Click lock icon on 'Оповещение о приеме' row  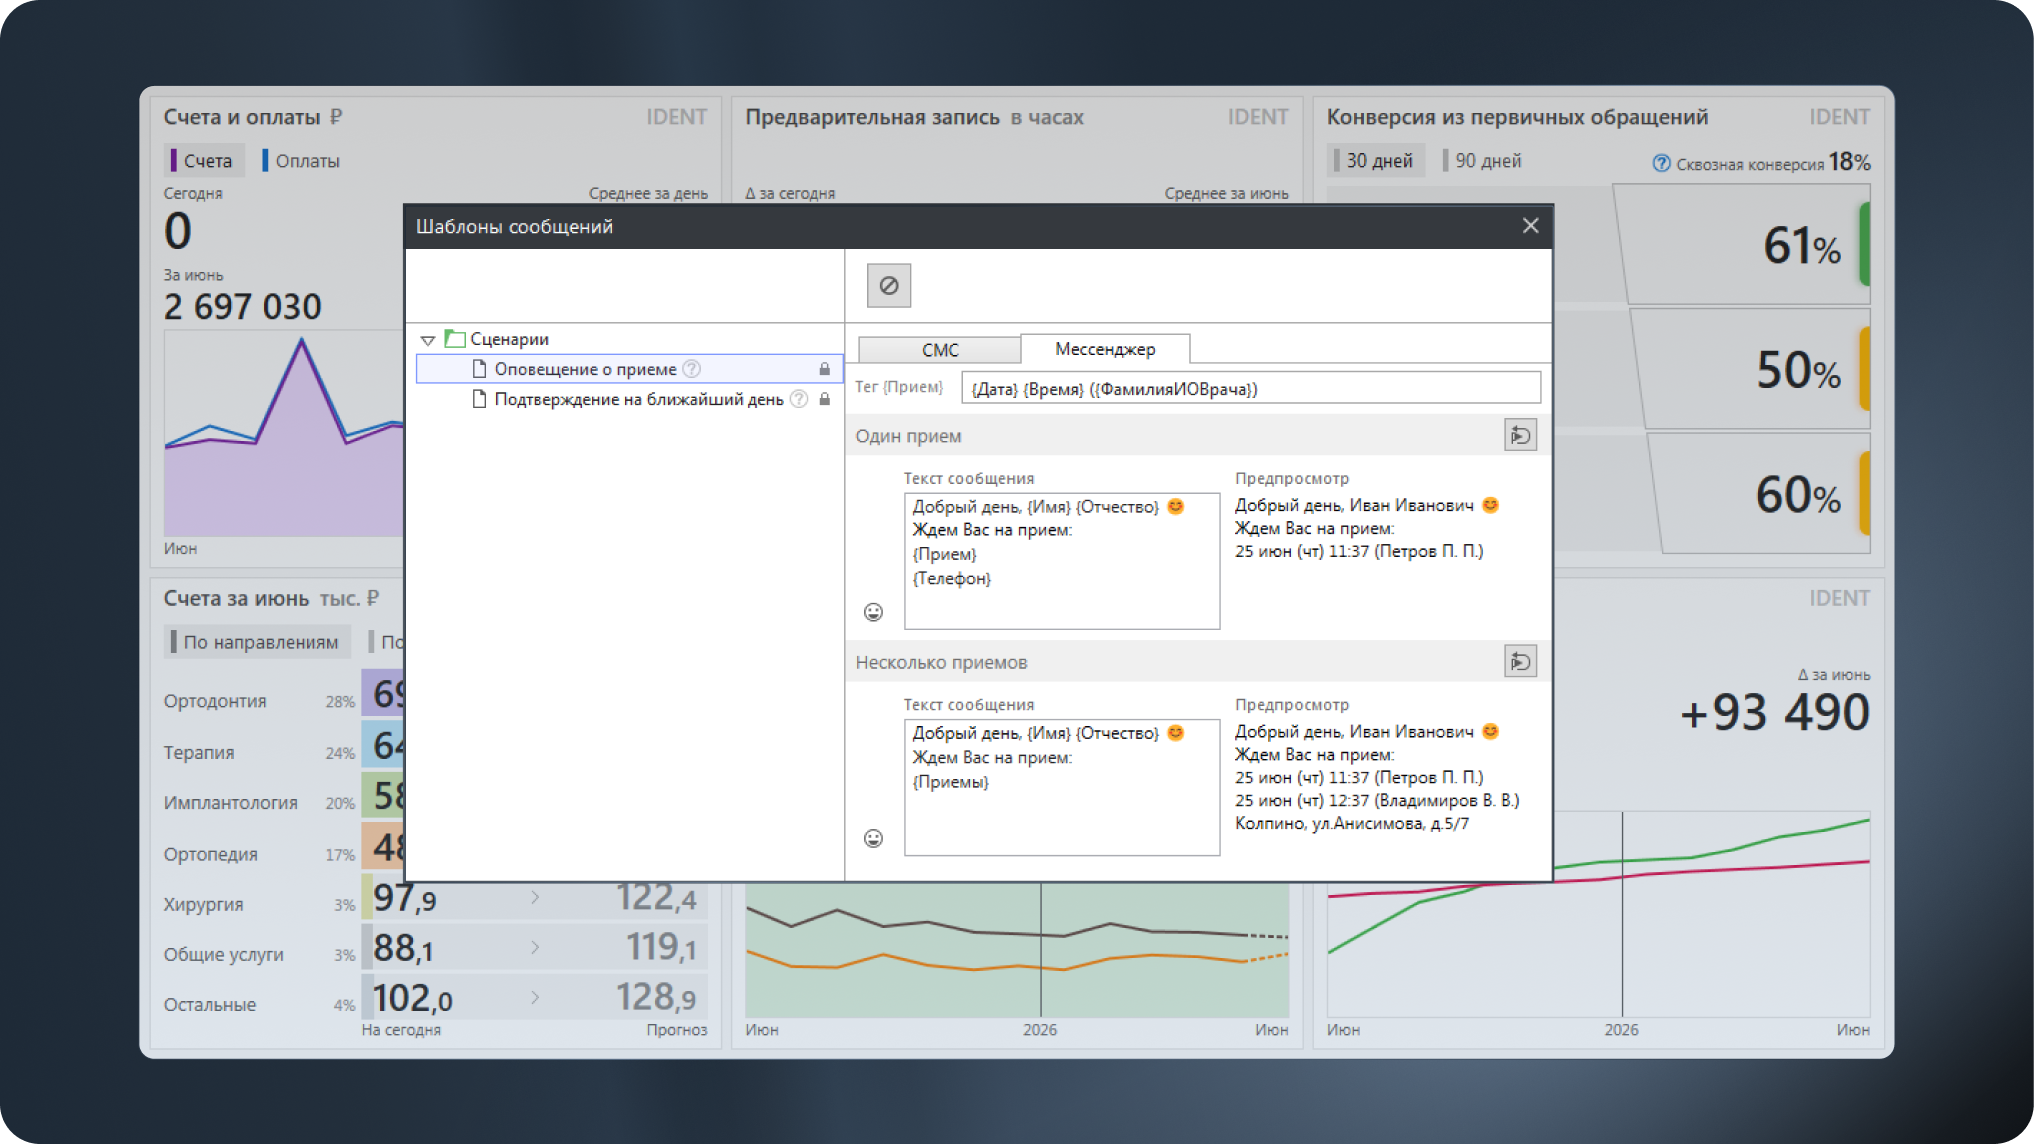point(824,369)
